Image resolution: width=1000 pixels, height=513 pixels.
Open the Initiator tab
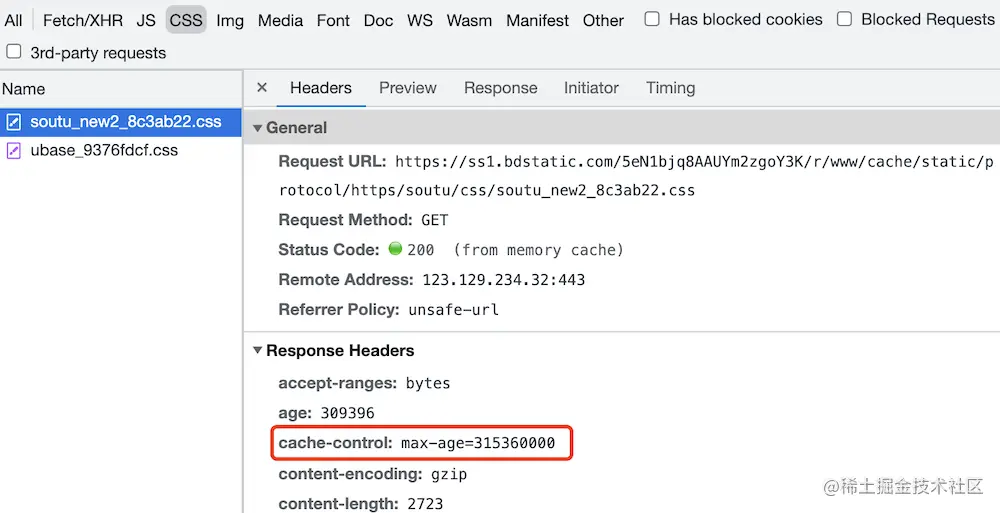pos(591,88)
